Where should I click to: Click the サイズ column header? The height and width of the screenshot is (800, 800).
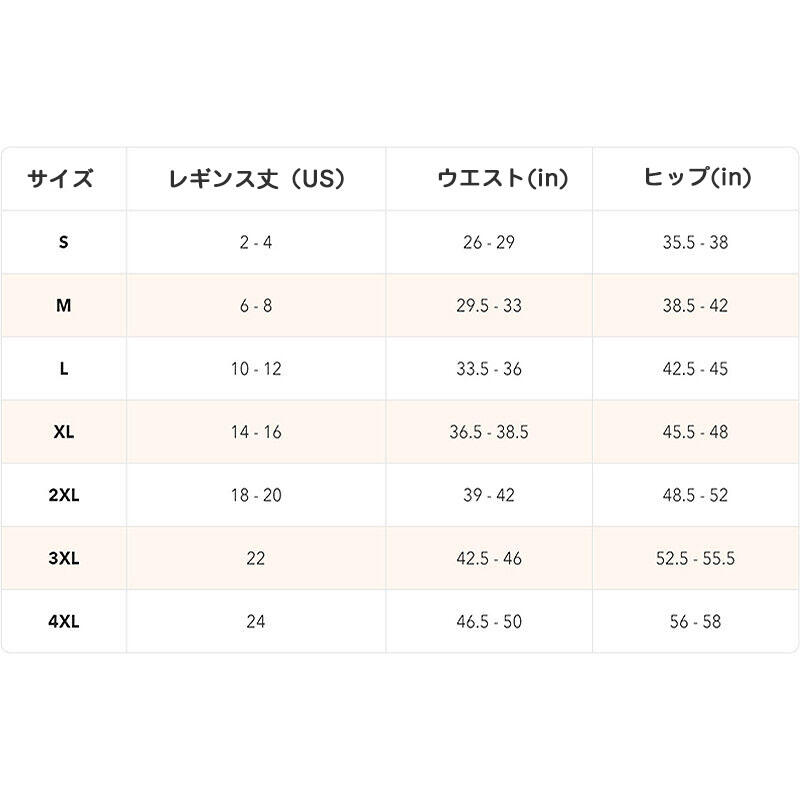pyautogui.click(x=63, y=179)
